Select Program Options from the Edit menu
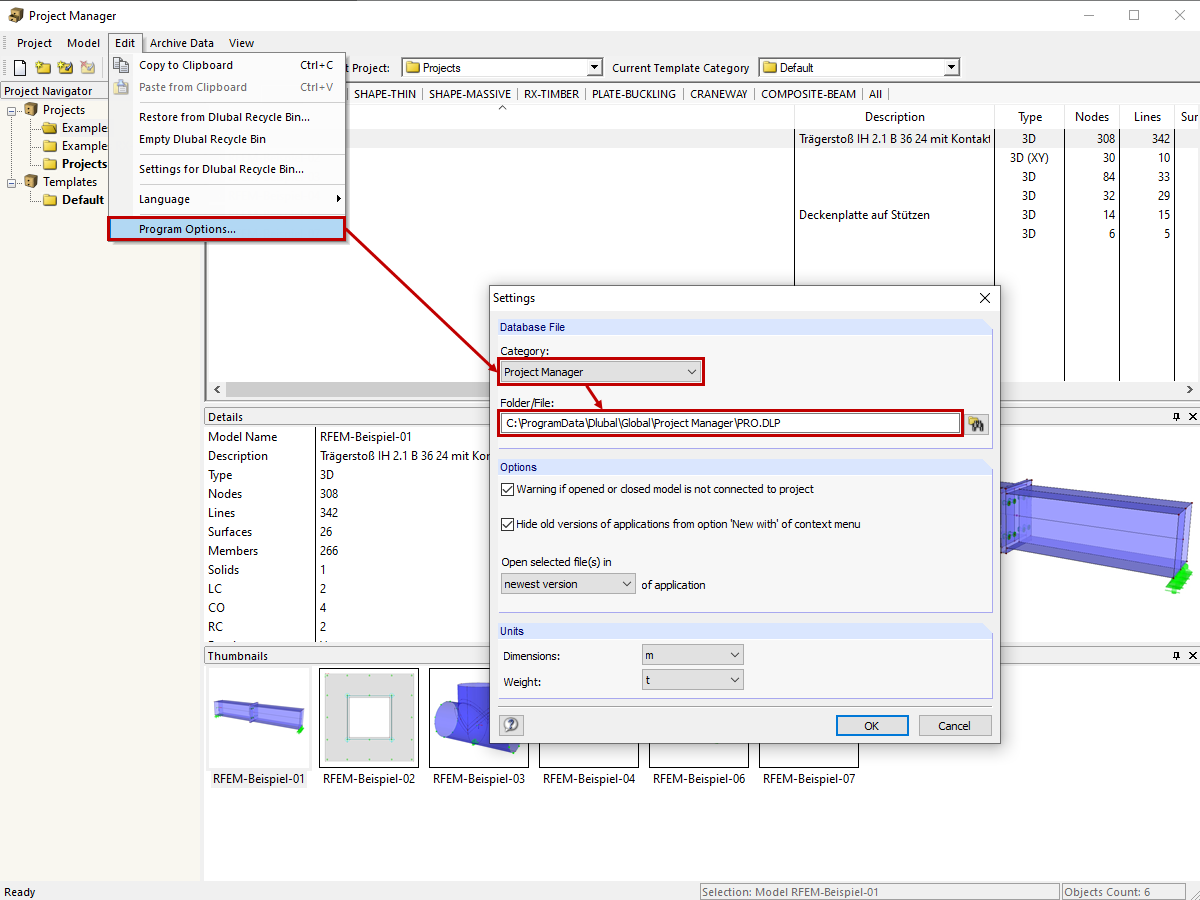The image size is (1200, 900). click(226, 229)
